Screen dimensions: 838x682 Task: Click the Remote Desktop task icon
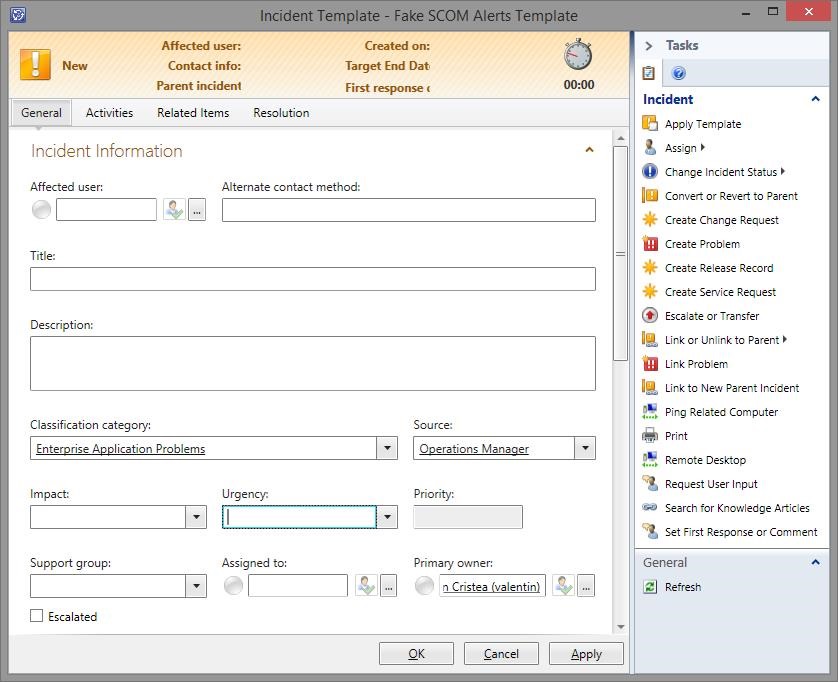pos(650,460)
